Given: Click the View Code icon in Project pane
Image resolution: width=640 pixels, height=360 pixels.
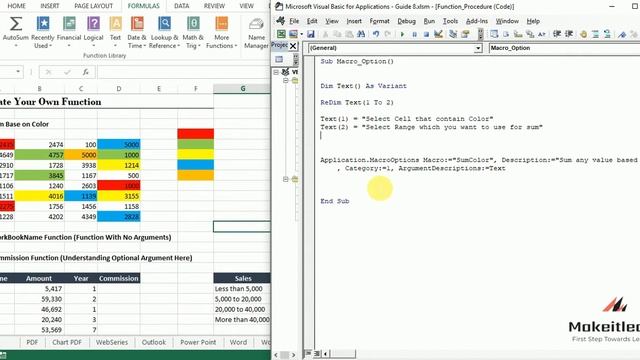Looking at the screenshot, I should [x=279, y=60].
